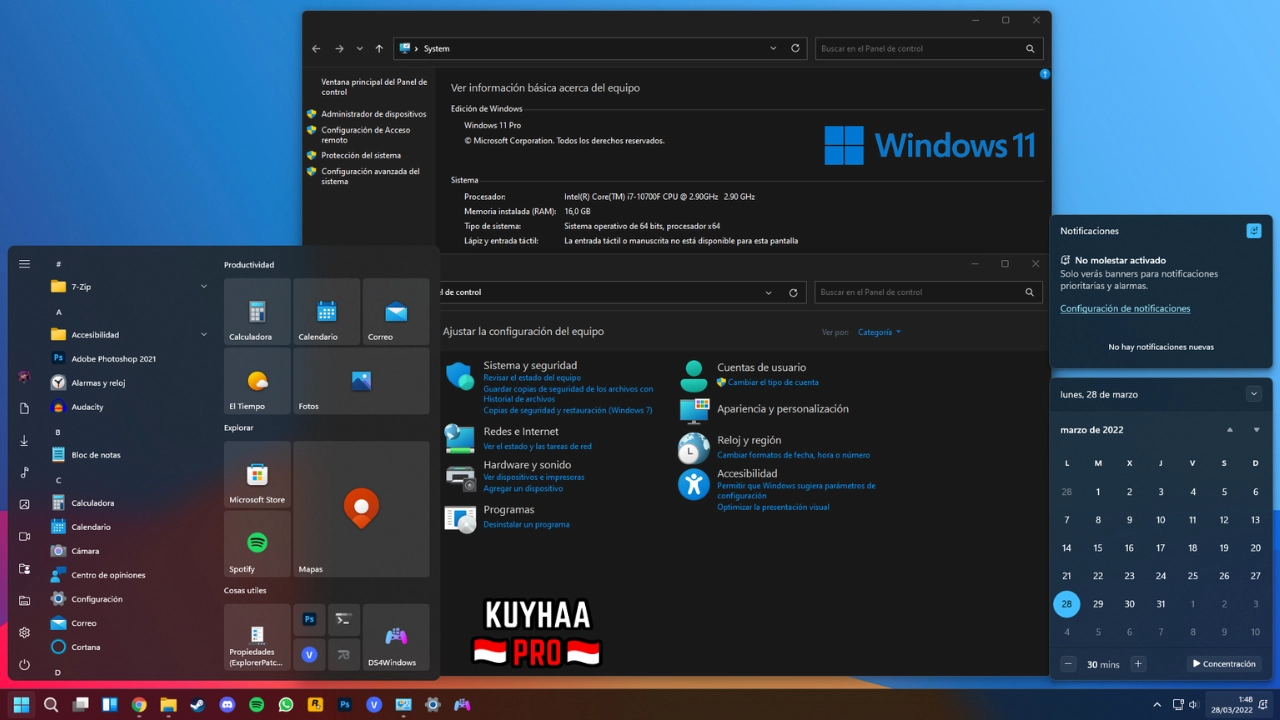The height and width of the screenshot is (720, 1280).
Task: Click Cambiar el tipo de cuenta link
Action: [x=773, y=383]
